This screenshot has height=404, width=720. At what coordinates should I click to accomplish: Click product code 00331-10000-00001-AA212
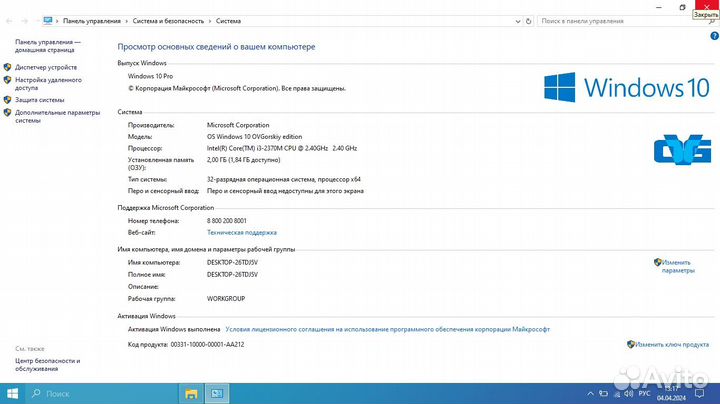[207, 344]
